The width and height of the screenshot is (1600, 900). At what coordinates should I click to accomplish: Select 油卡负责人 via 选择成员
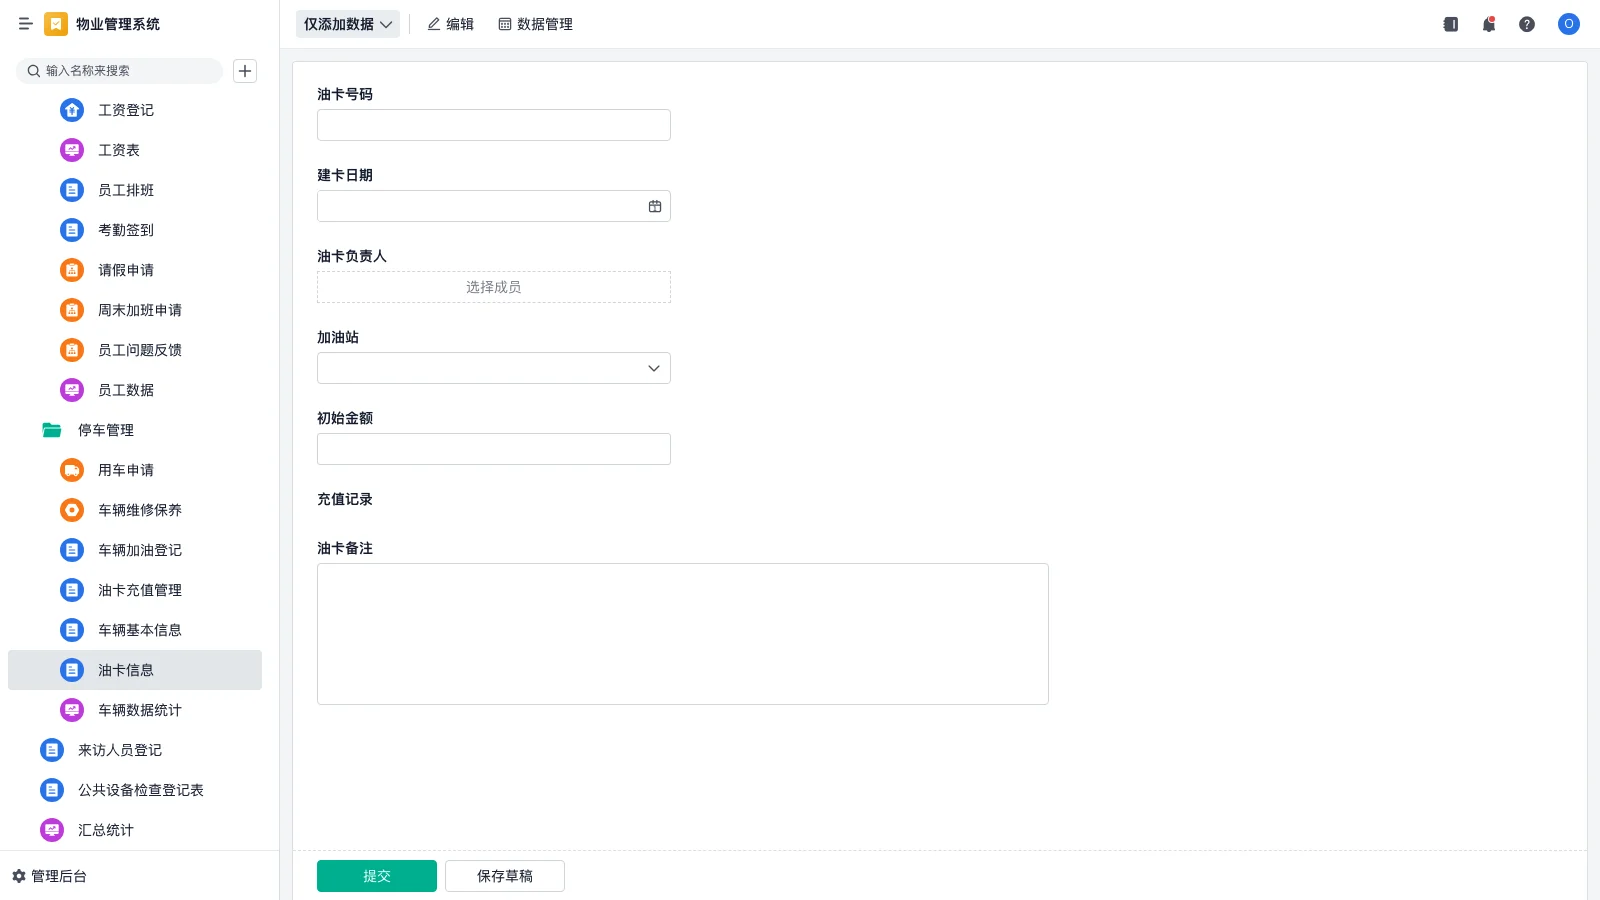pos(493,287)
